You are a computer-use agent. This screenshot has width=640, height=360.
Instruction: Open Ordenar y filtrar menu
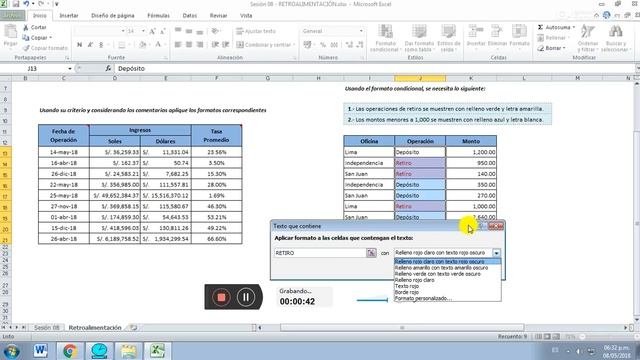tap(588, 38)
